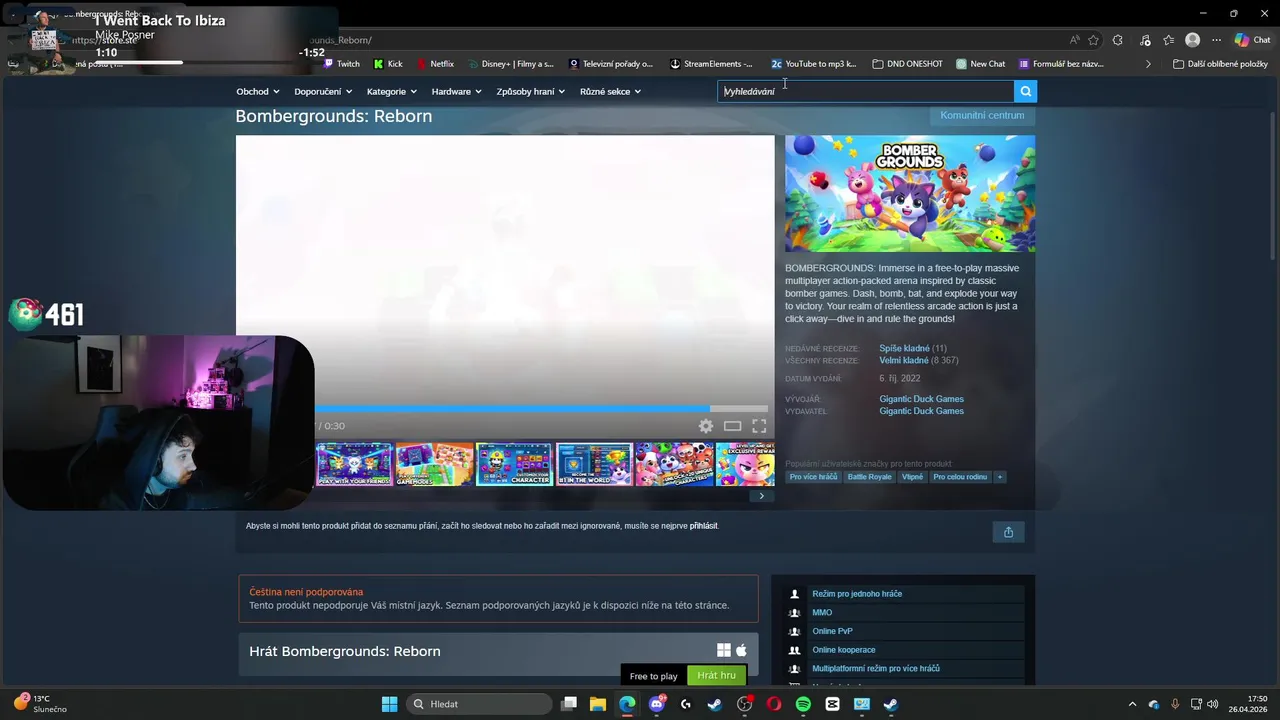Open the Různé sekce dropdown

(x=610, y=91)
